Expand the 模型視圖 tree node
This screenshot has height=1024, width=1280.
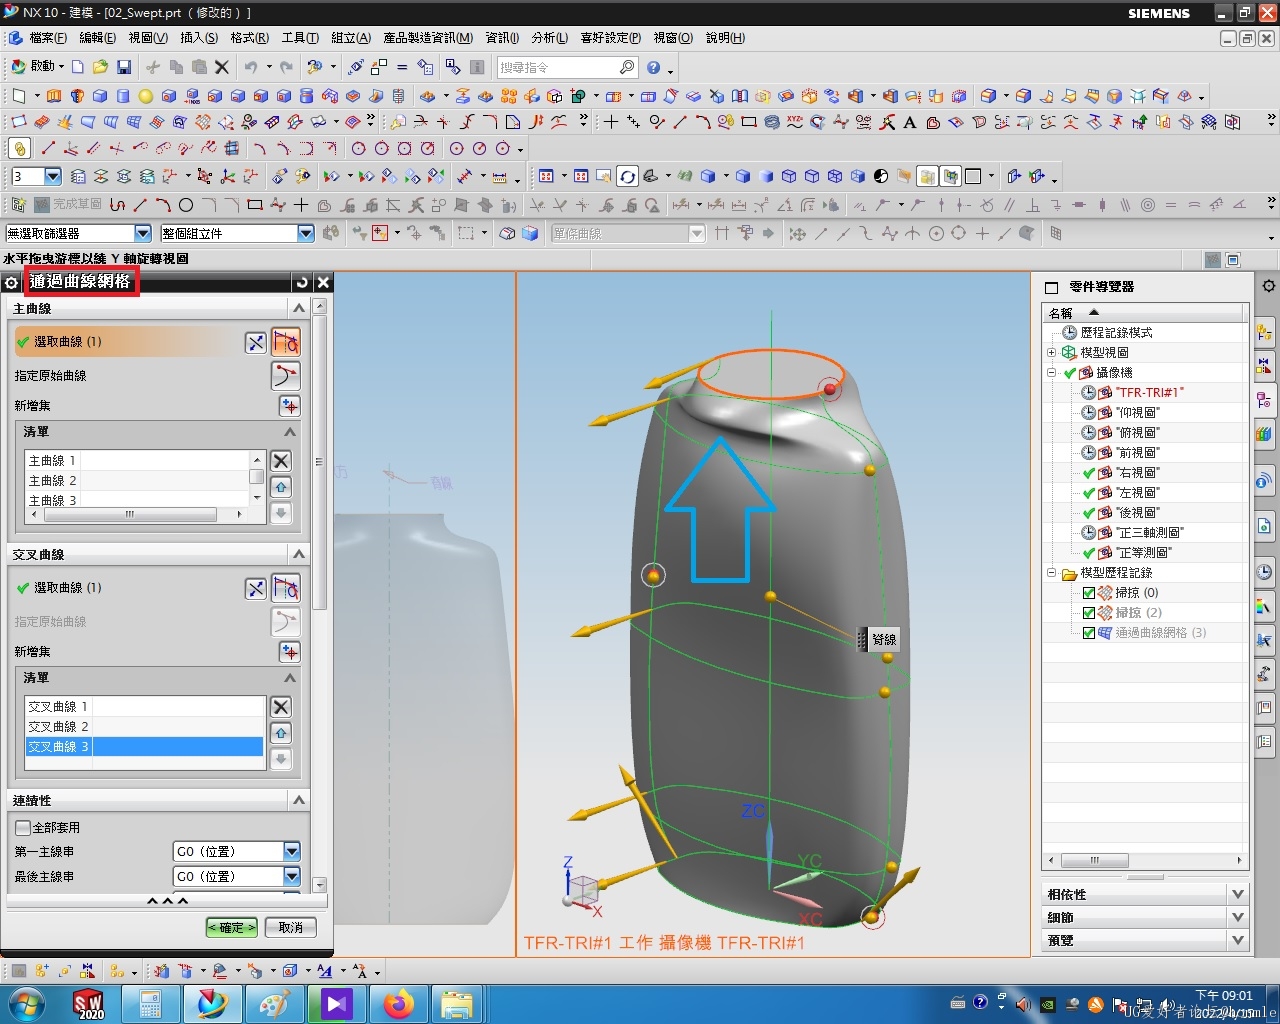point(1051,352)
